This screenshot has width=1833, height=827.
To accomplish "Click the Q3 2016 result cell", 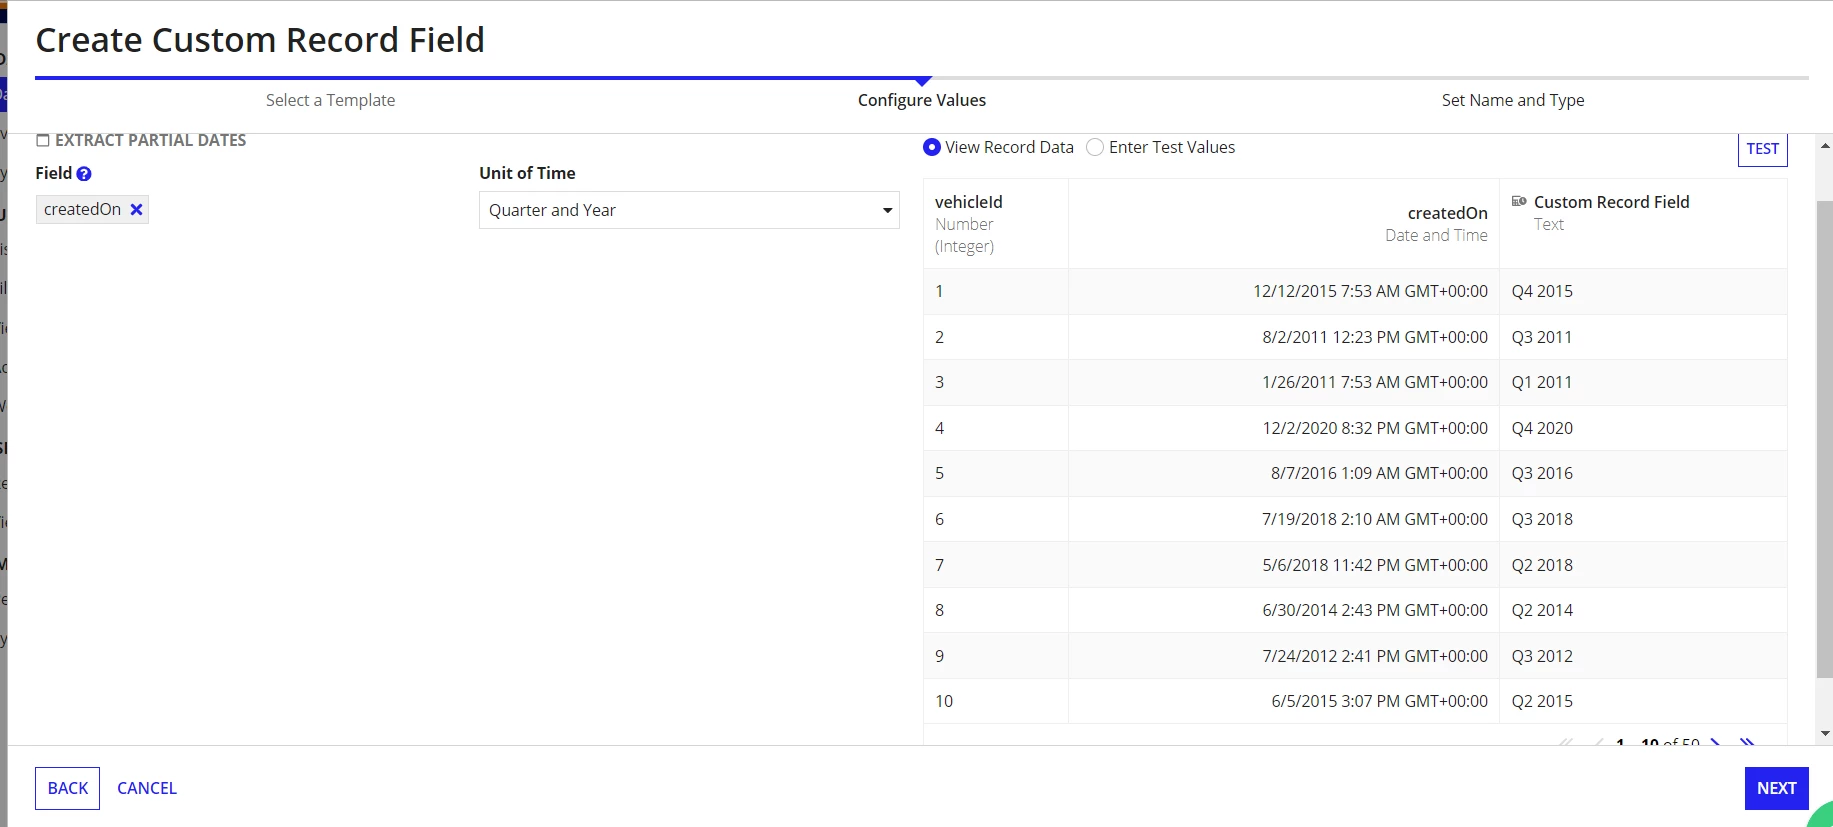I will coord(1643,473).
